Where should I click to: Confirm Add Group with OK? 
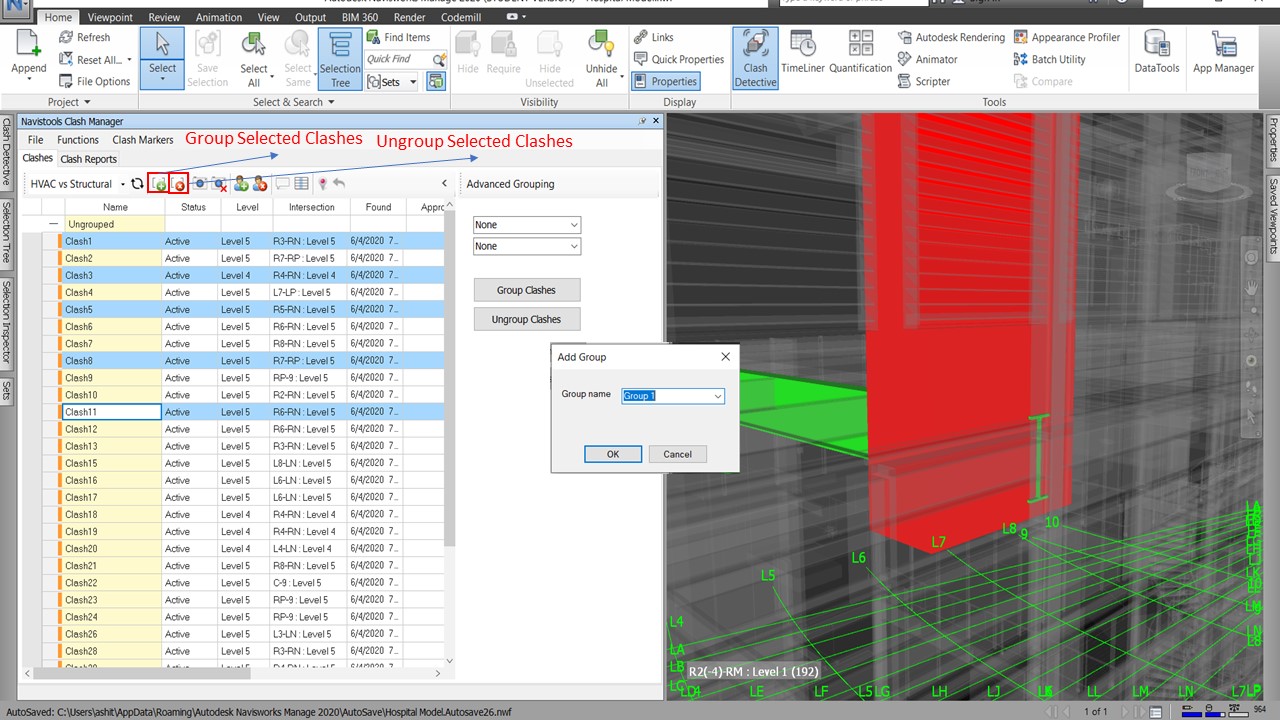[613, 454]
